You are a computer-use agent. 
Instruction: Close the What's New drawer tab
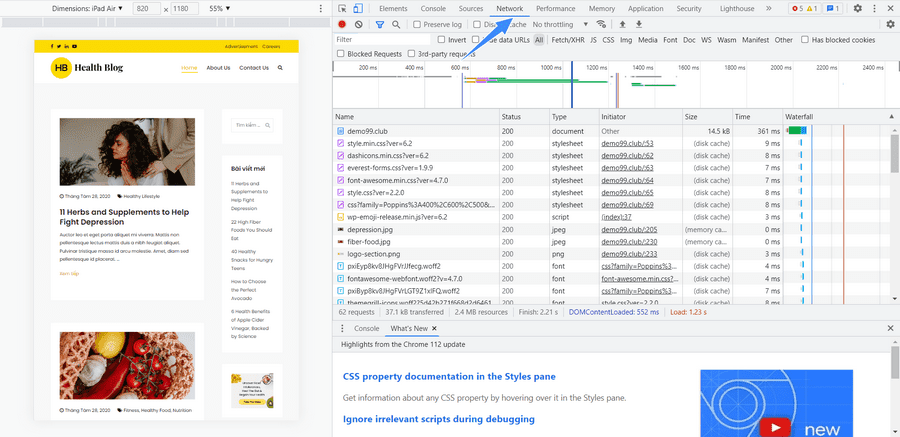click(435, 328)
